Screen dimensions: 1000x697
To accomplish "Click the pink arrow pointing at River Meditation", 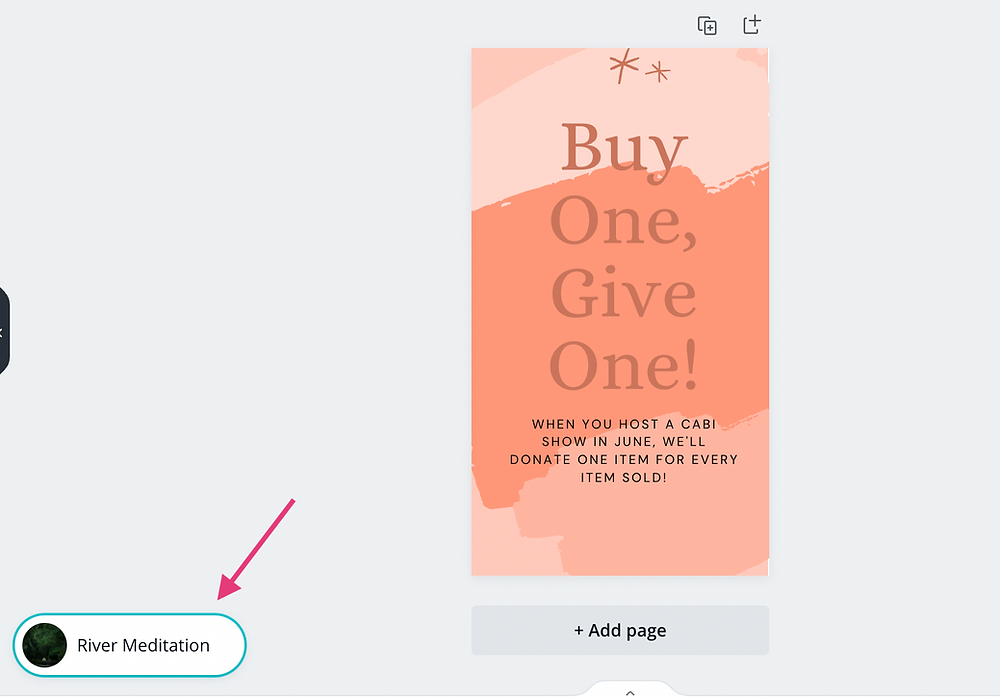I will (x=256, y=549).
